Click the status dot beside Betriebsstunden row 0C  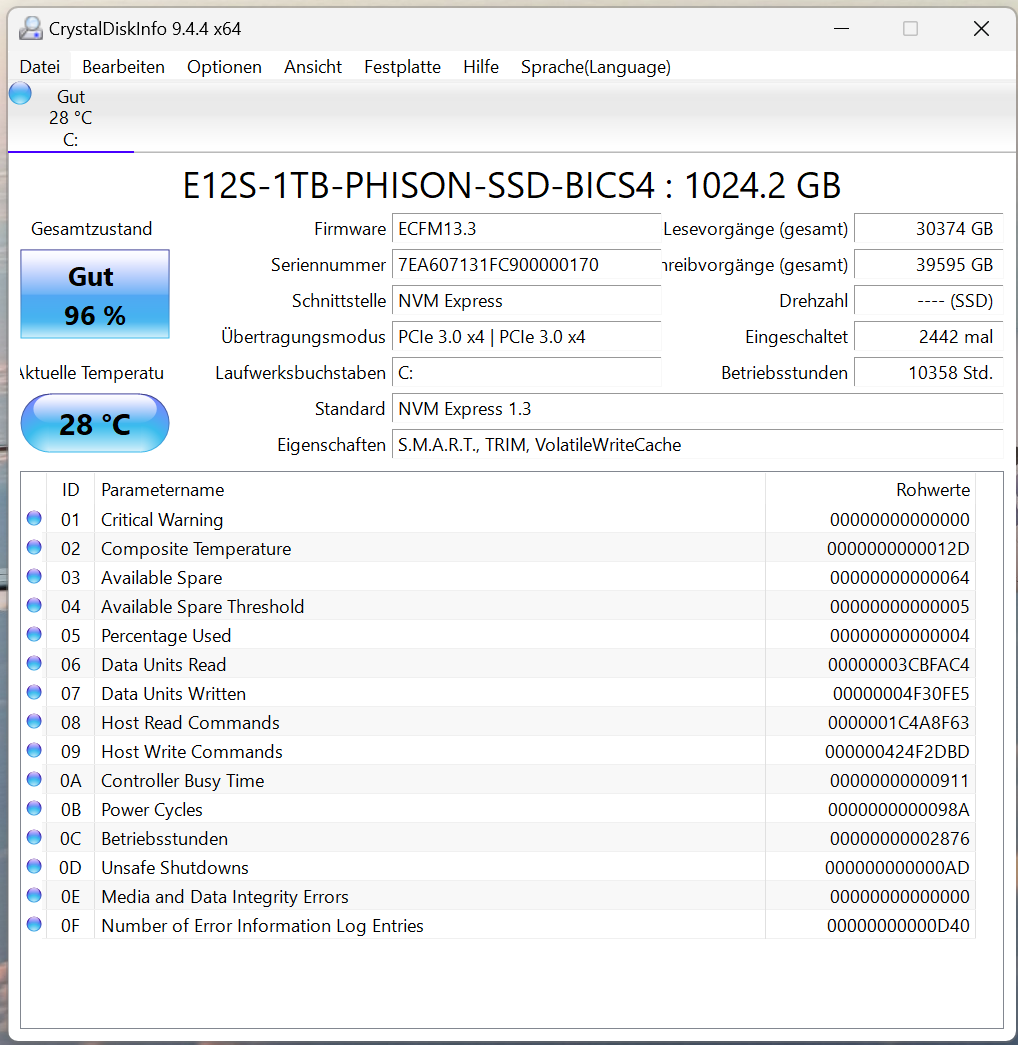point(34,838)
